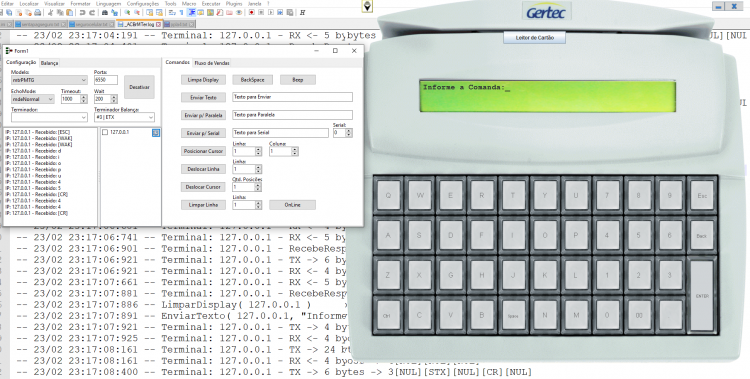Click the Enviar Texto button
Screen dimensions: 750x379
click(203, 98)
